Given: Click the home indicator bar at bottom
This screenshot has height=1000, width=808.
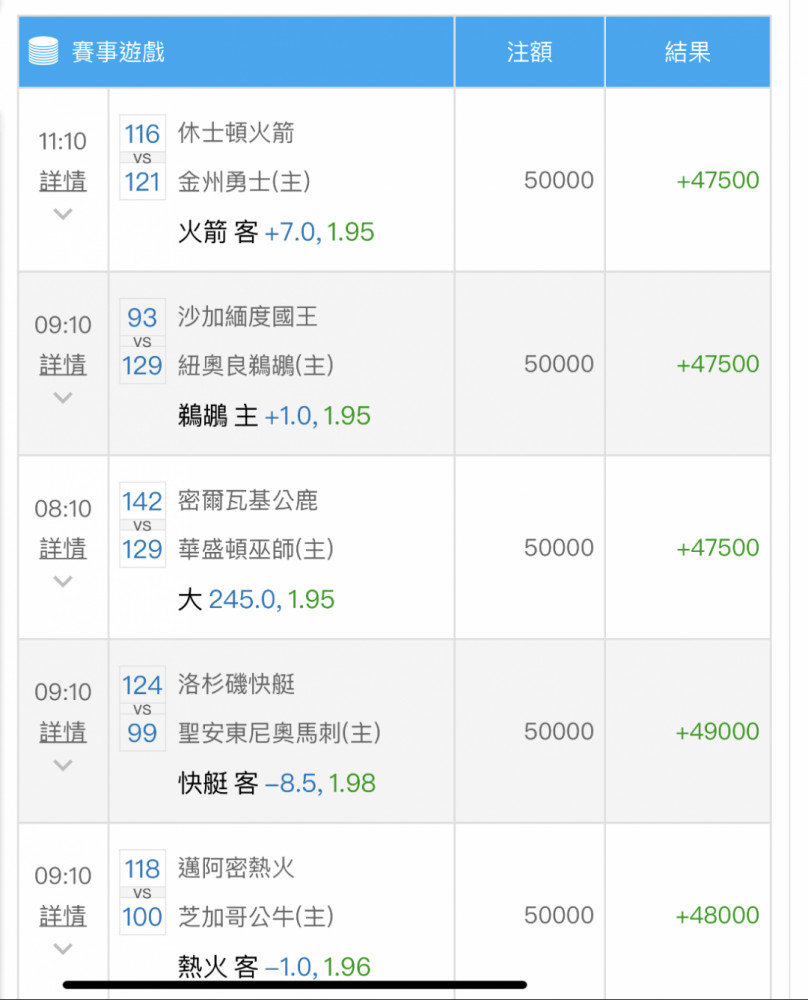Looking at the screenshot, I should pos(295,985).
